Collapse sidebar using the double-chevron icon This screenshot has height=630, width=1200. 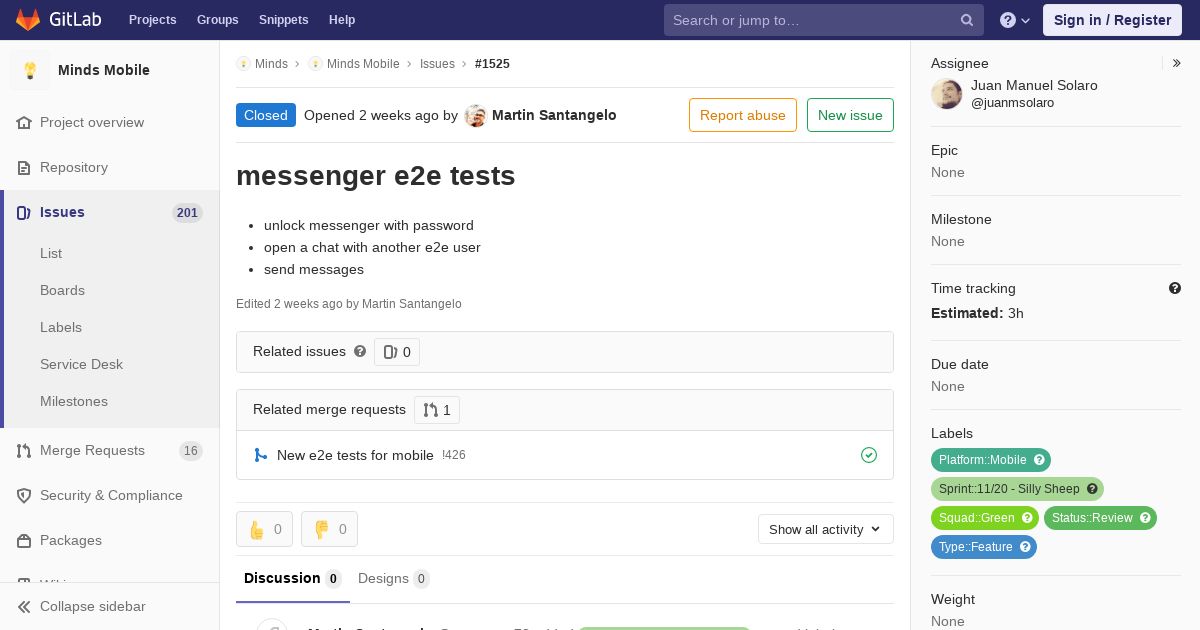24,606
